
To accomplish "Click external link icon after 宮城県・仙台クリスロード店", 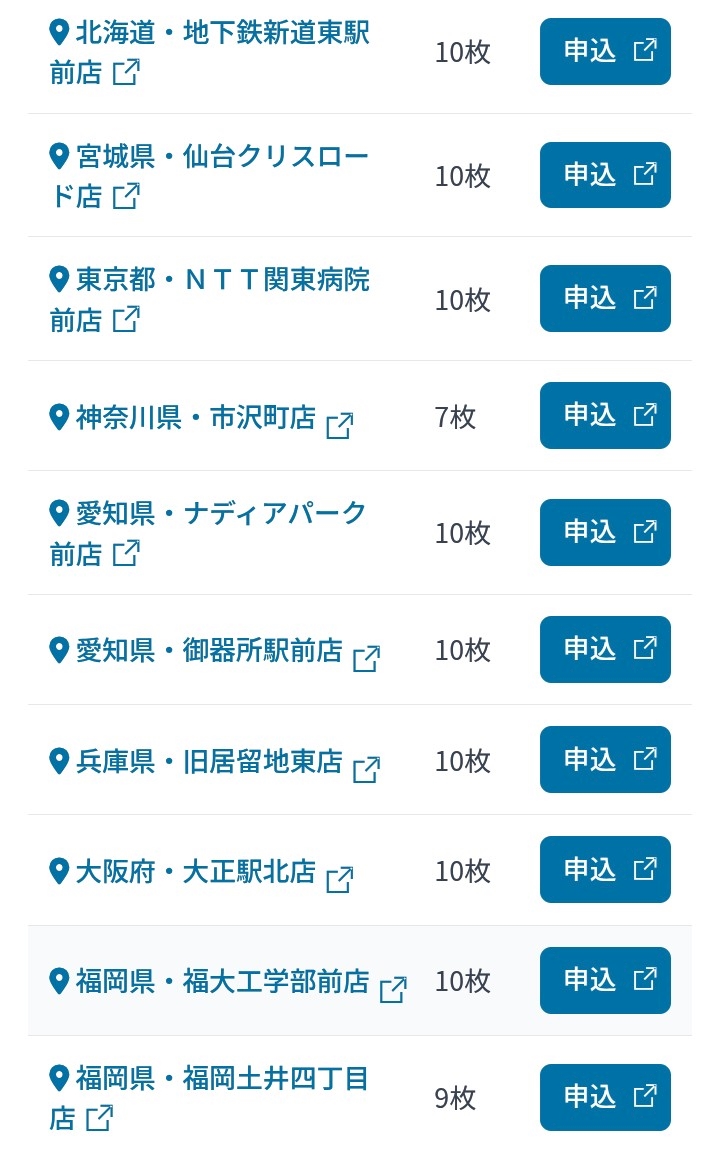I will pos(126,195).
